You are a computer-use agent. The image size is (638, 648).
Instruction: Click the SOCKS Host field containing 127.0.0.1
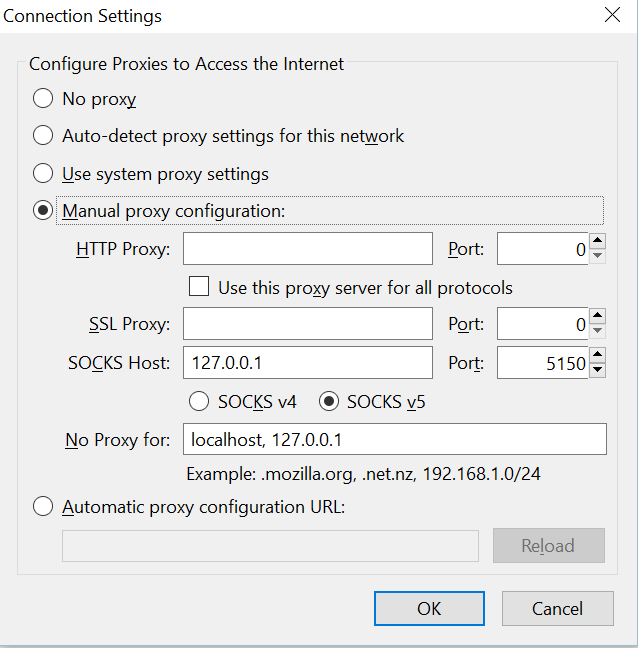[308, 363]
